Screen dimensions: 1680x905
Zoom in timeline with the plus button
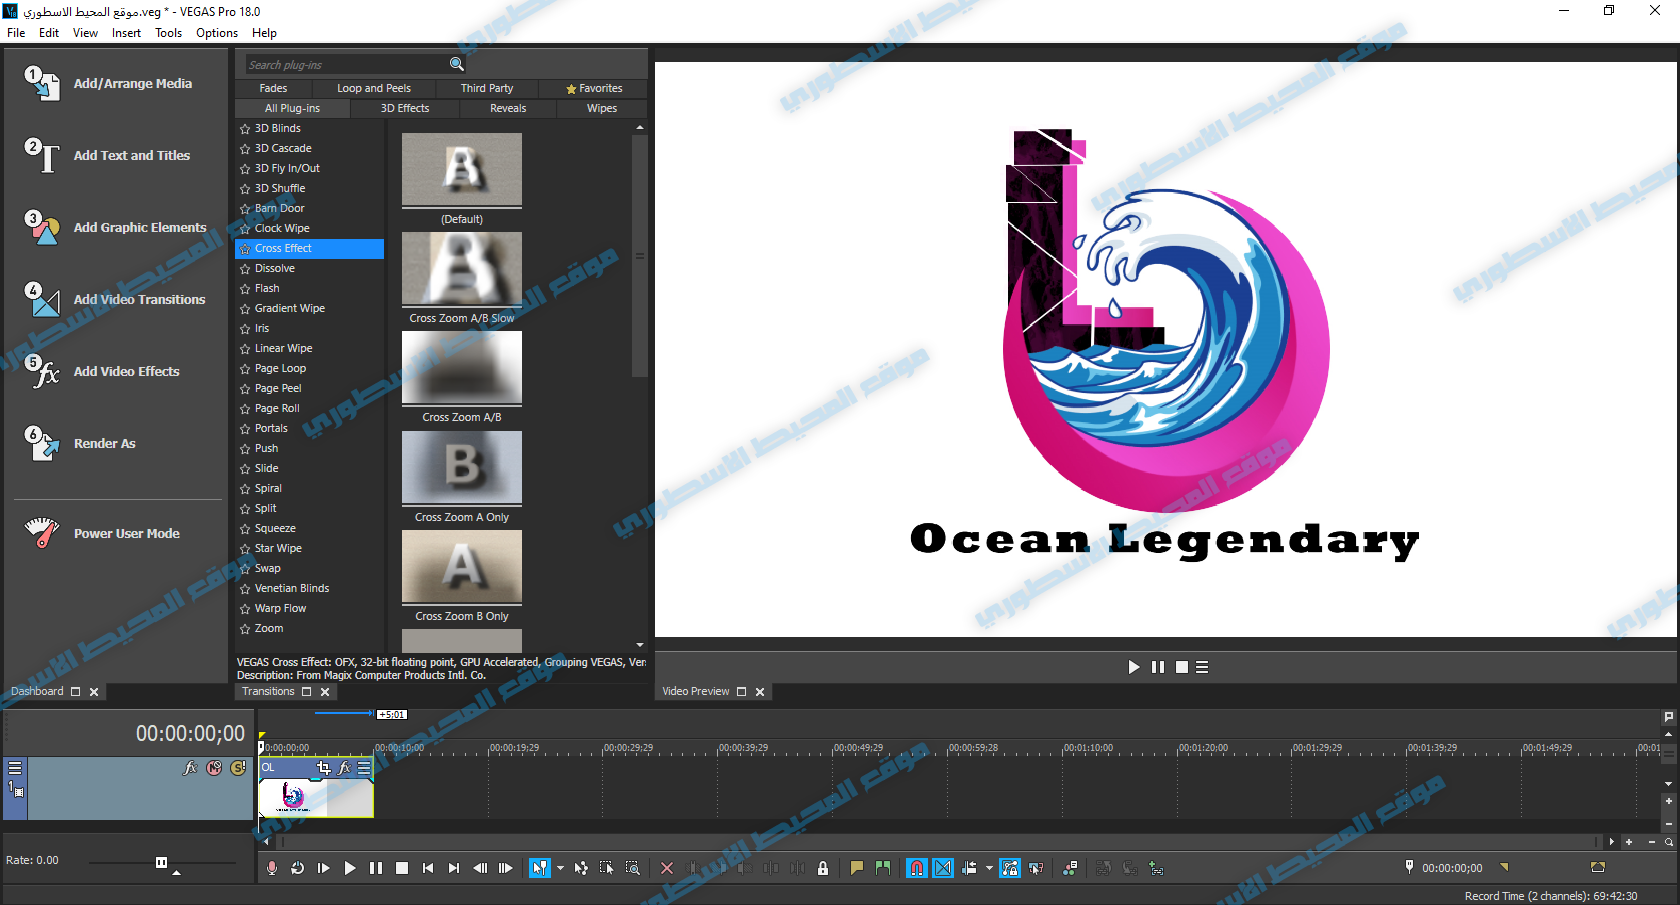coord(1629,842)
